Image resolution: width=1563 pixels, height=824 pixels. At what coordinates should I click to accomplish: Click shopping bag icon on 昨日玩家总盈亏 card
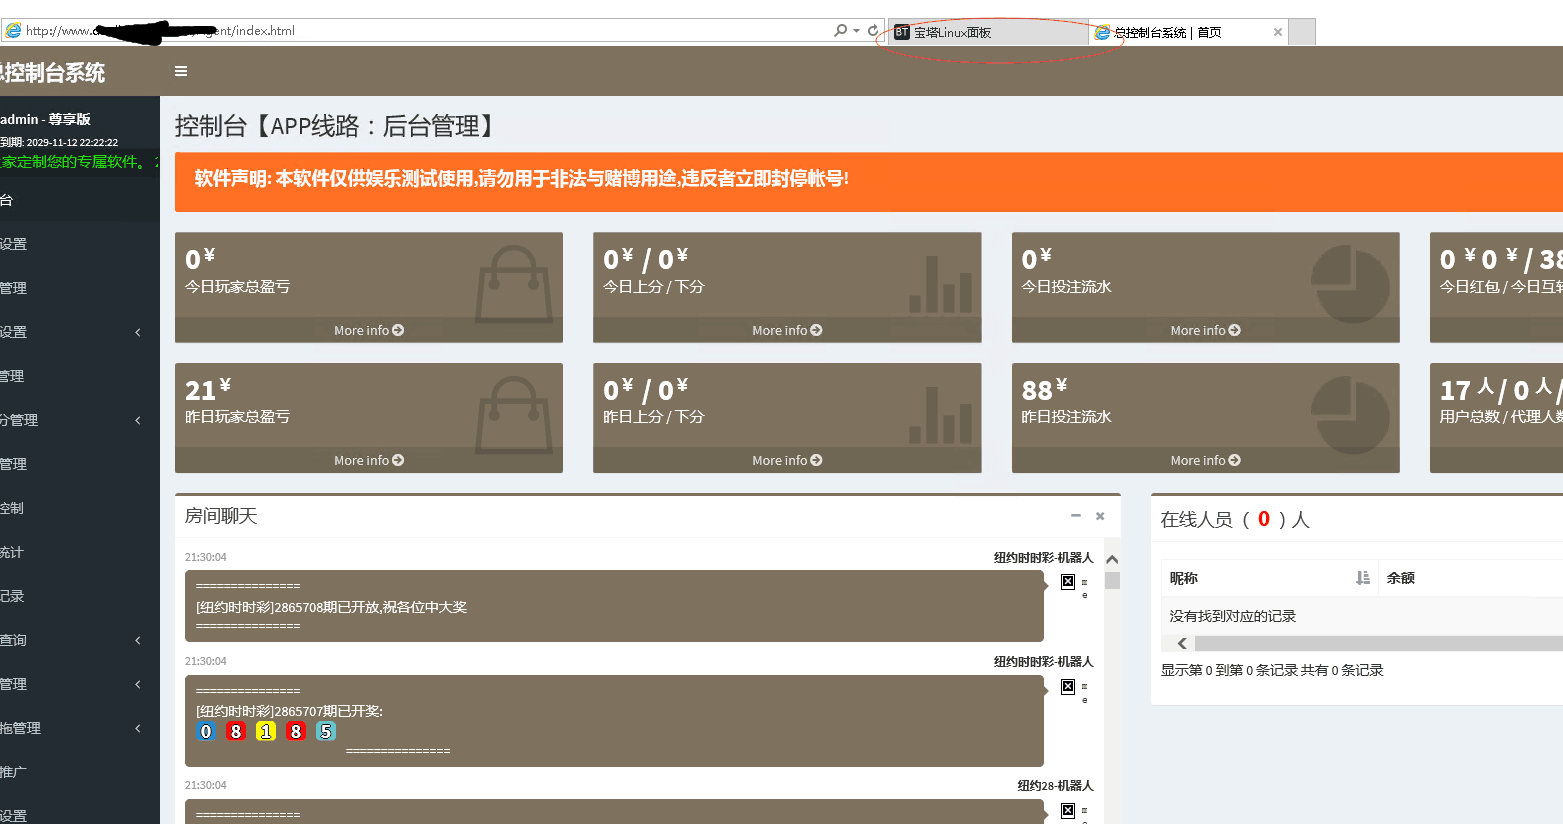(x=513, y=413)
